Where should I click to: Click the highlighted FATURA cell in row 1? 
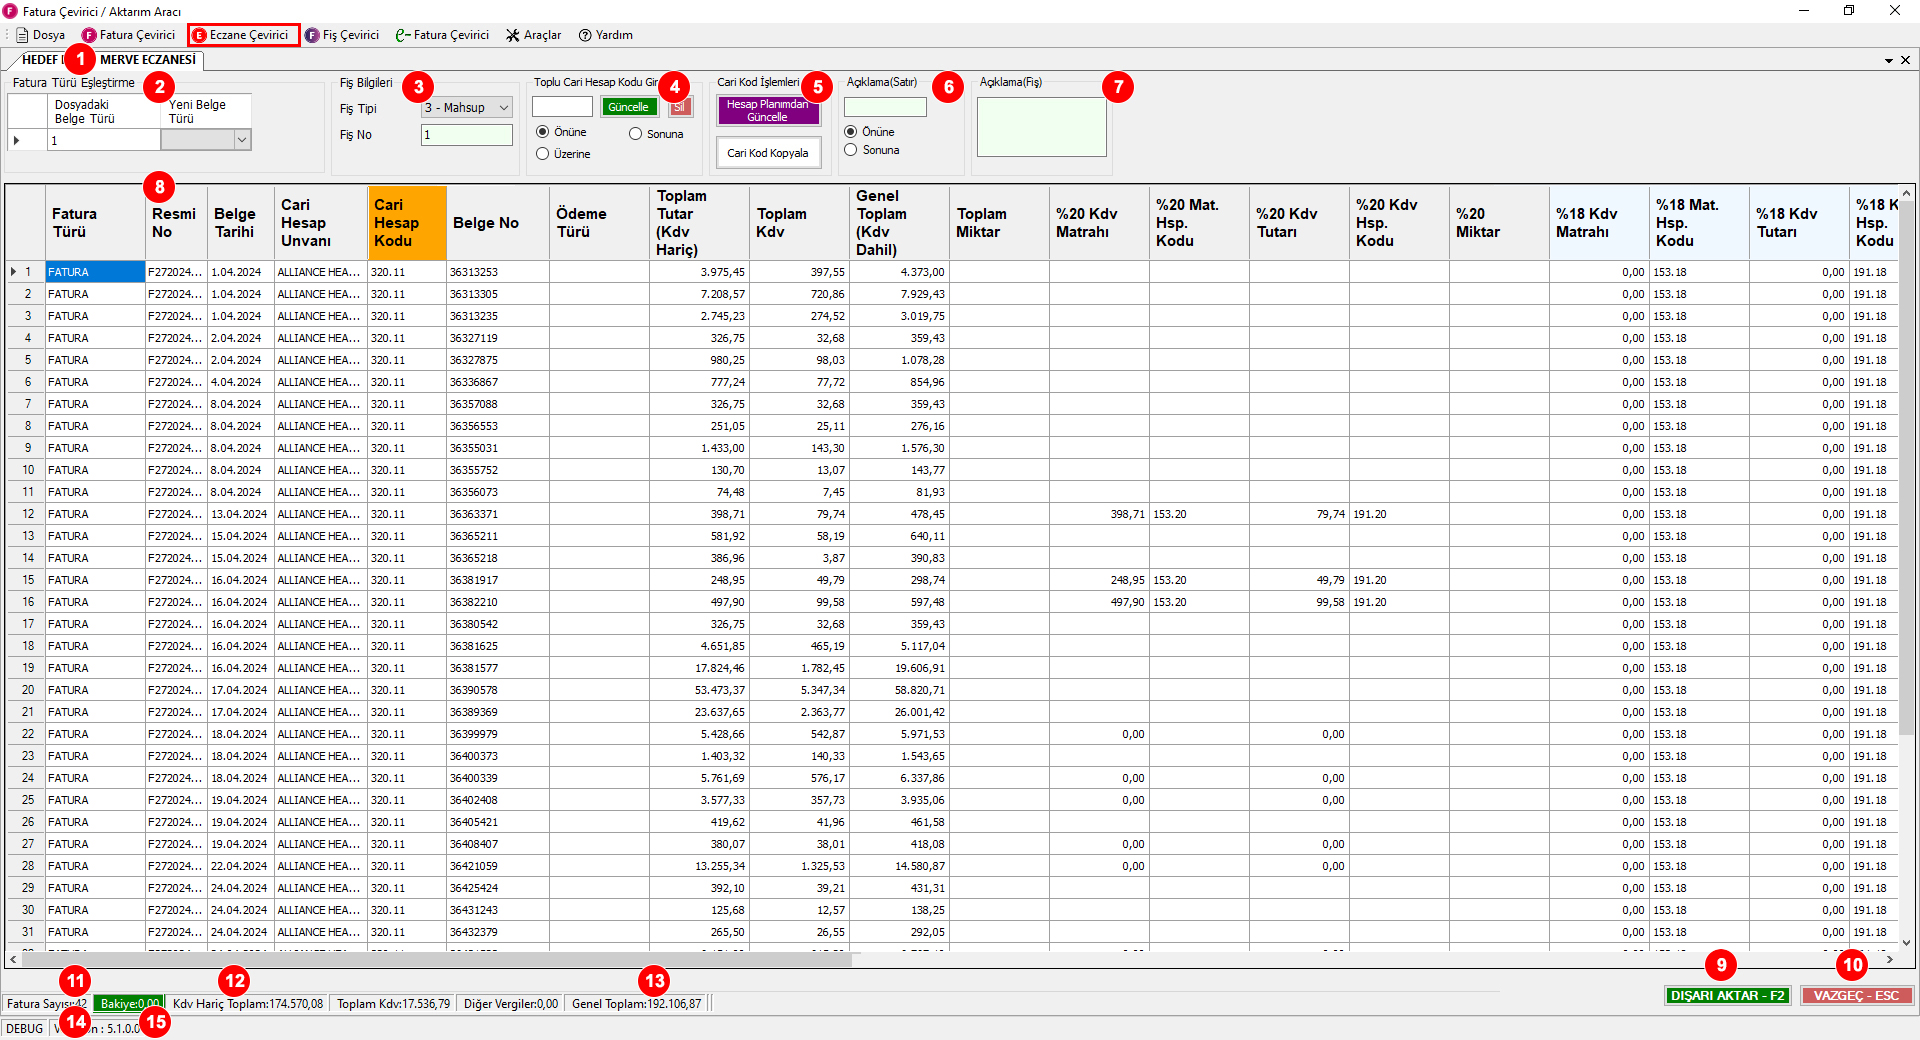[96, 272]
